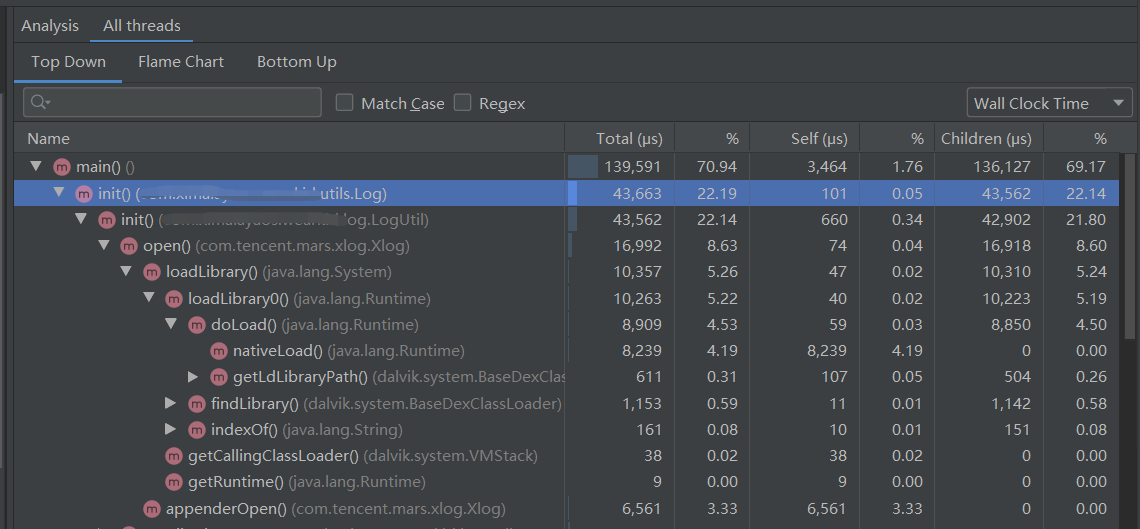Screen dimensions: 1140x529
Task: Click the method icon beside main()
Action: click(62, 167)
